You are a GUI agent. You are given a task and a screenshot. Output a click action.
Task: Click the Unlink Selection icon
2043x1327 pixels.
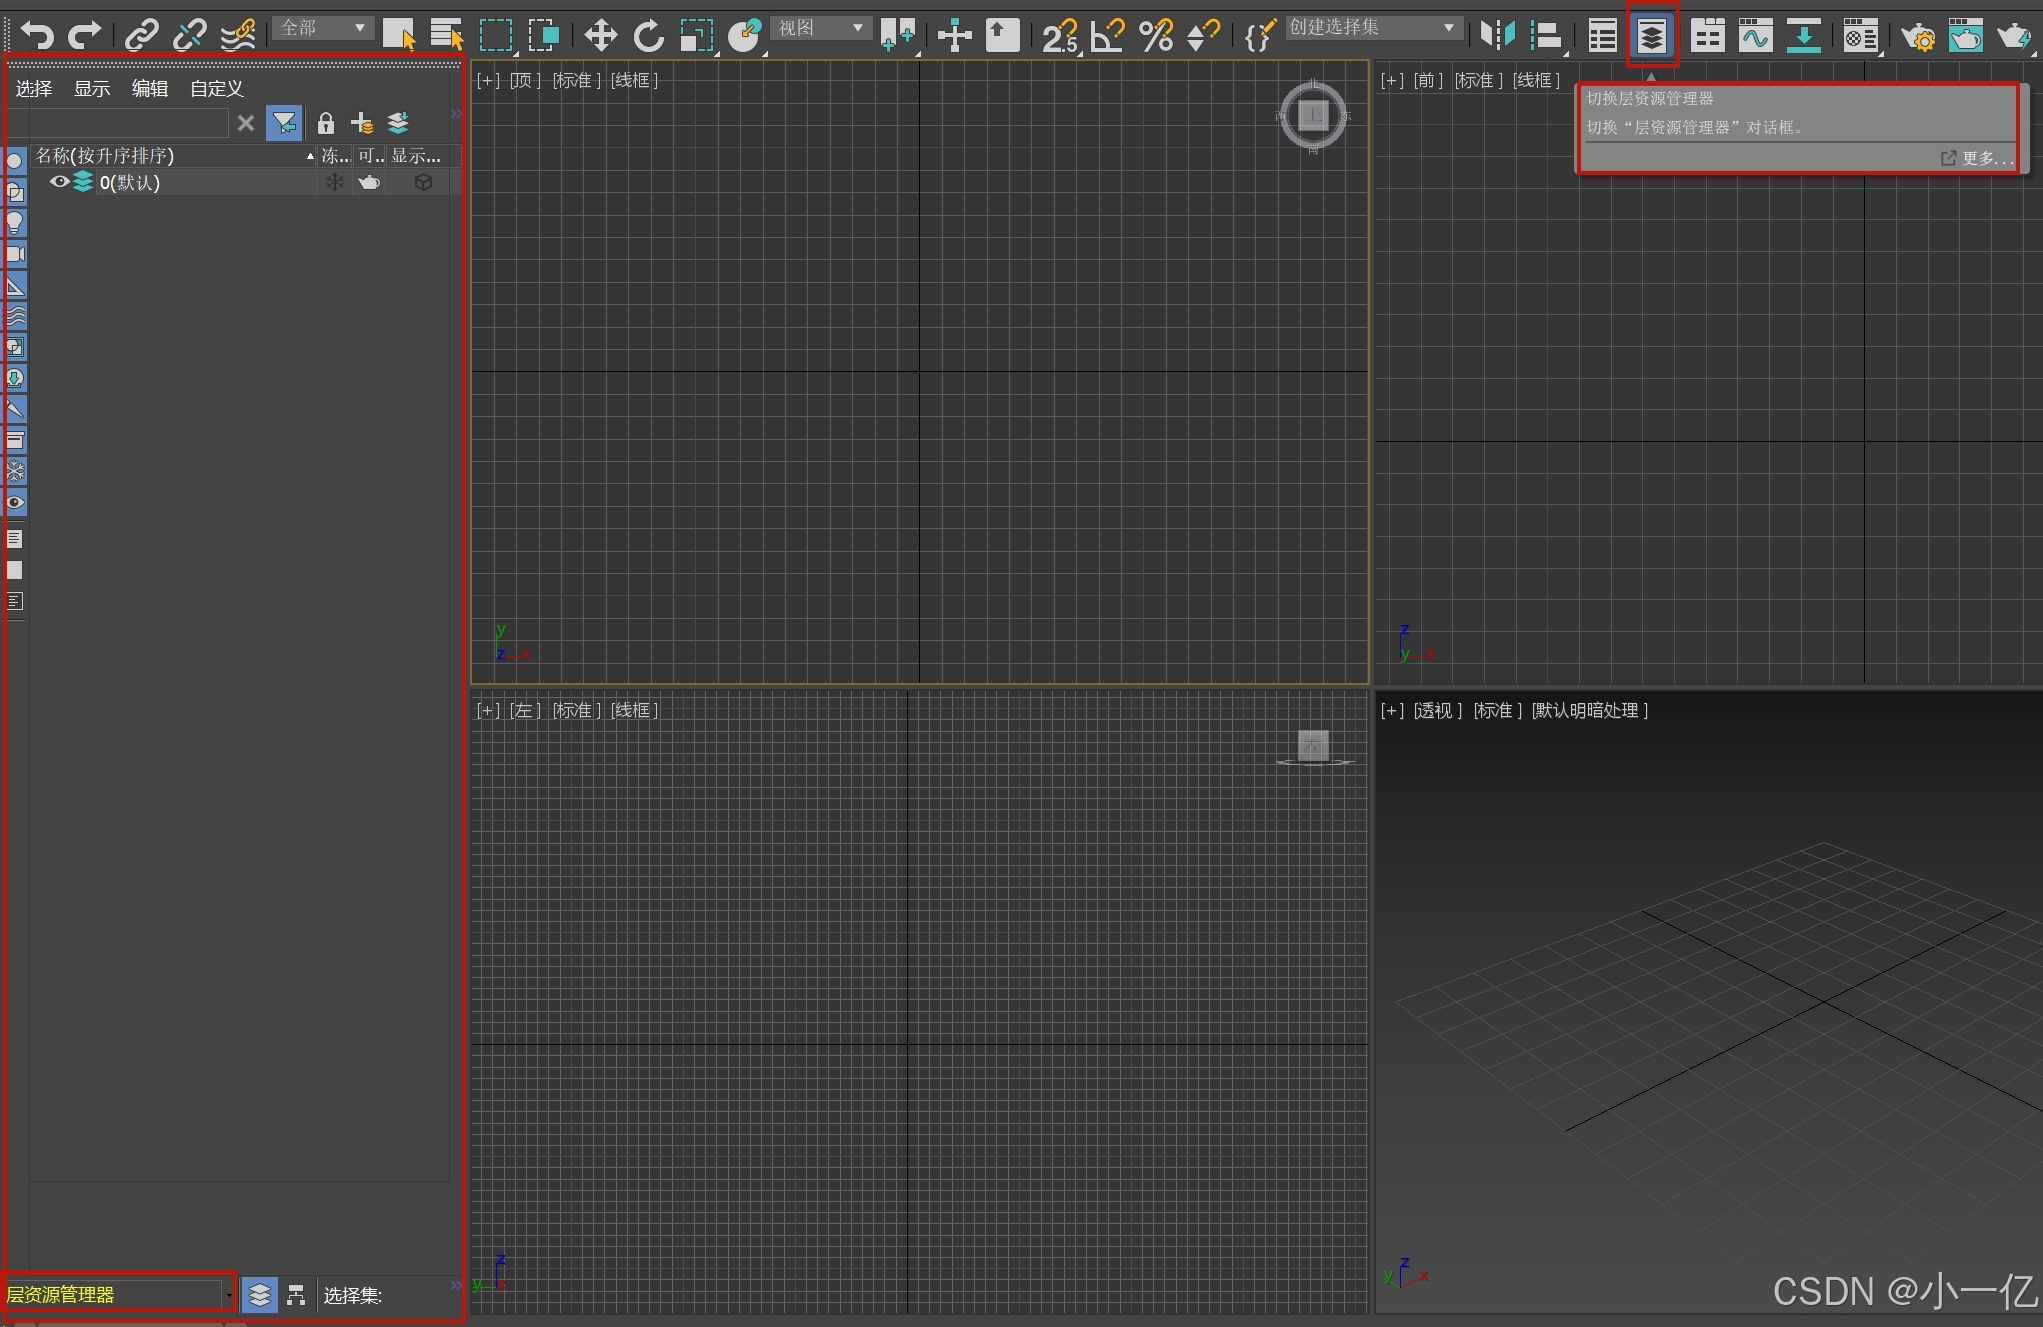pyautogui.click(x=190, y=36)
